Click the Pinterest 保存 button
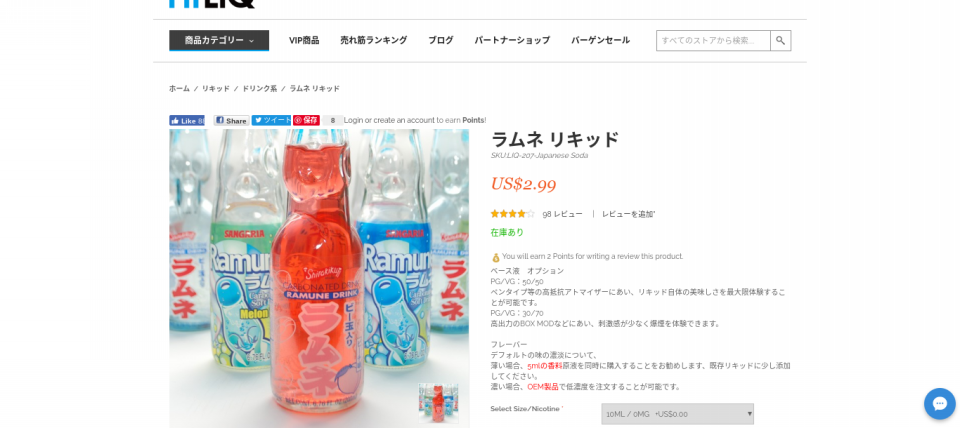Screen dimensions: 960x428 pyautogui.click(x=306, y=120)
